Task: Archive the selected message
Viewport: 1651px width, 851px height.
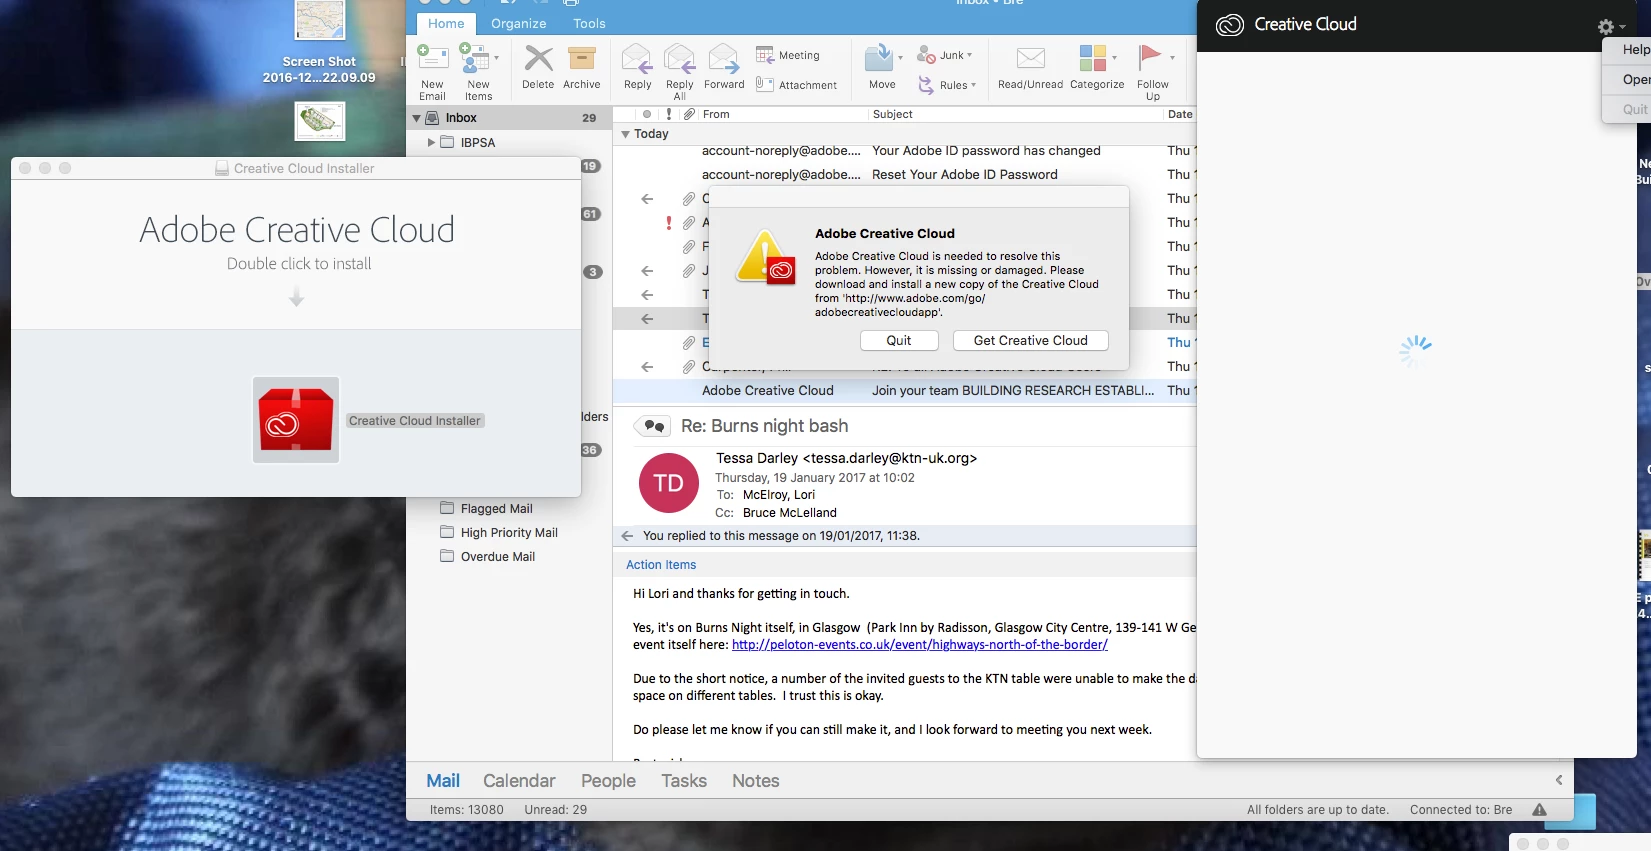Action: pos(581,67)
